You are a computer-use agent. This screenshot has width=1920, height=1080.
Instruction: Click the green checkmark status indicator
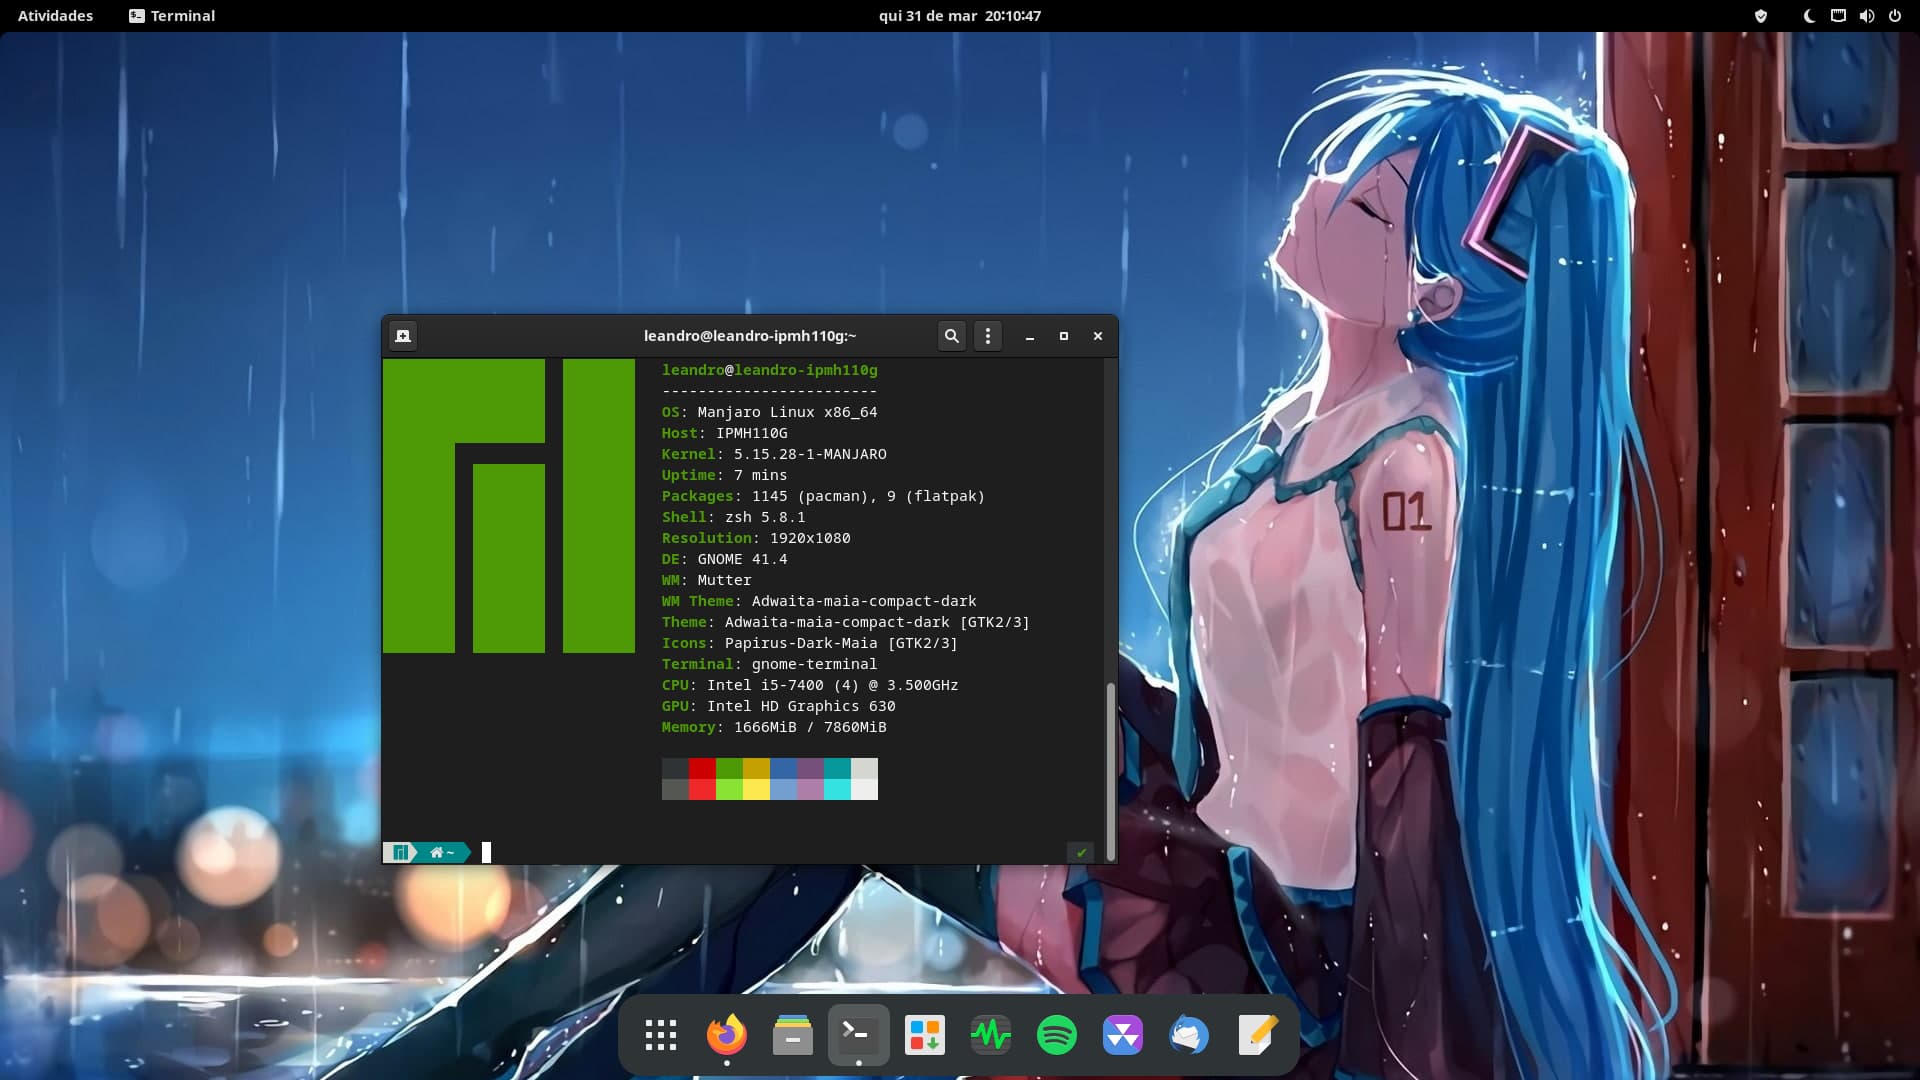1081,852
